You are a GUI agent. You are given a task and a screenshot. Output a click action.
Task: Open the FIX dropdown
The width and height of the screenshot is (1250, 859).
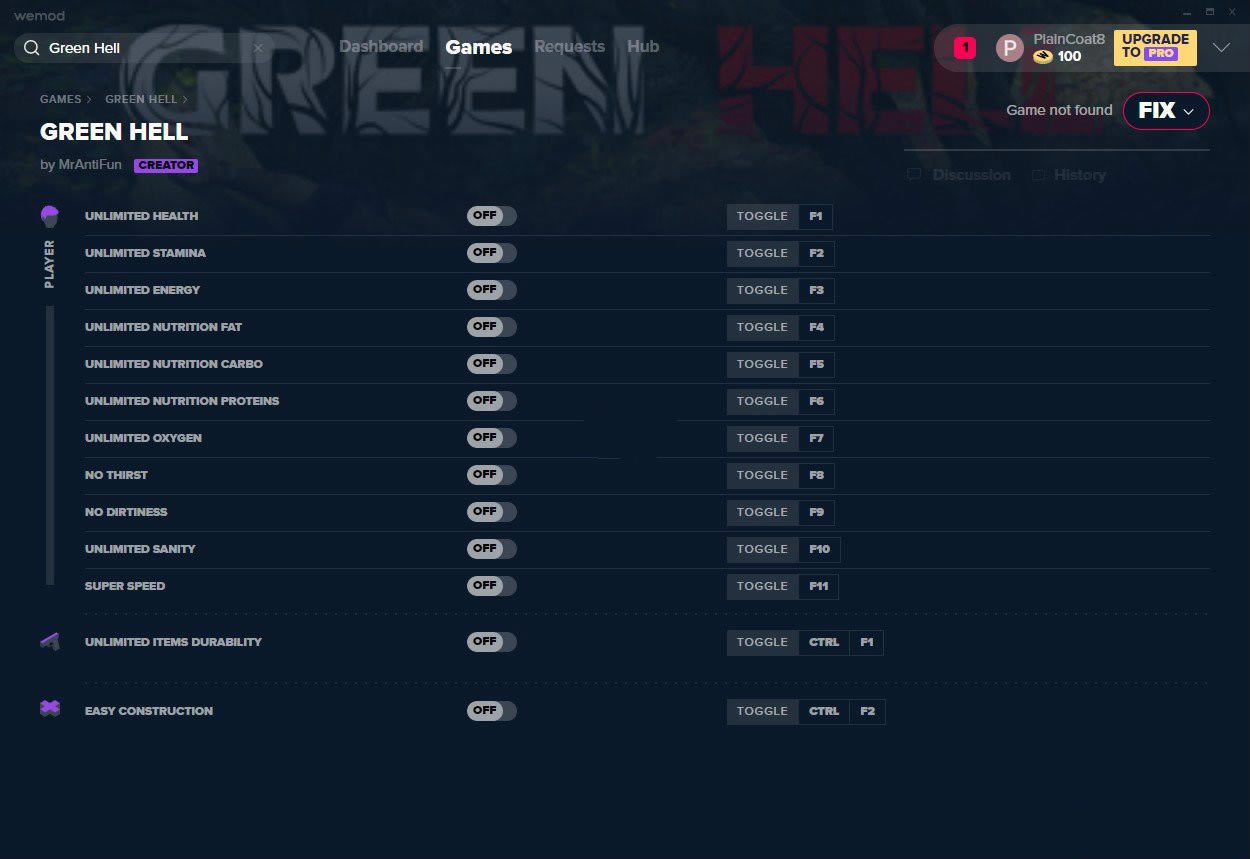click(1166, 111)
